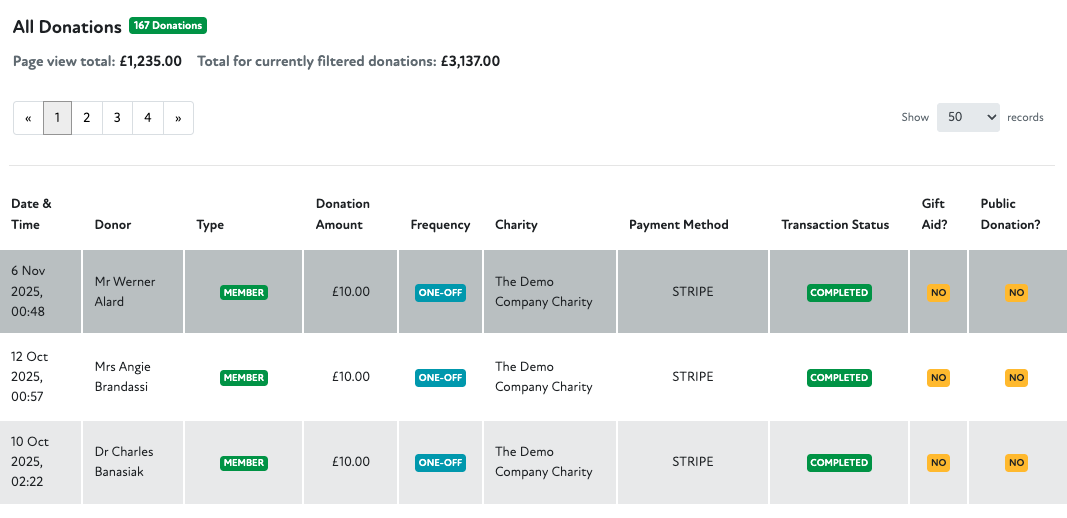Image resolution: width=1067 pixels, height=518 pixels.
Task: Go to the next page using » arrow
Action: 178,118
